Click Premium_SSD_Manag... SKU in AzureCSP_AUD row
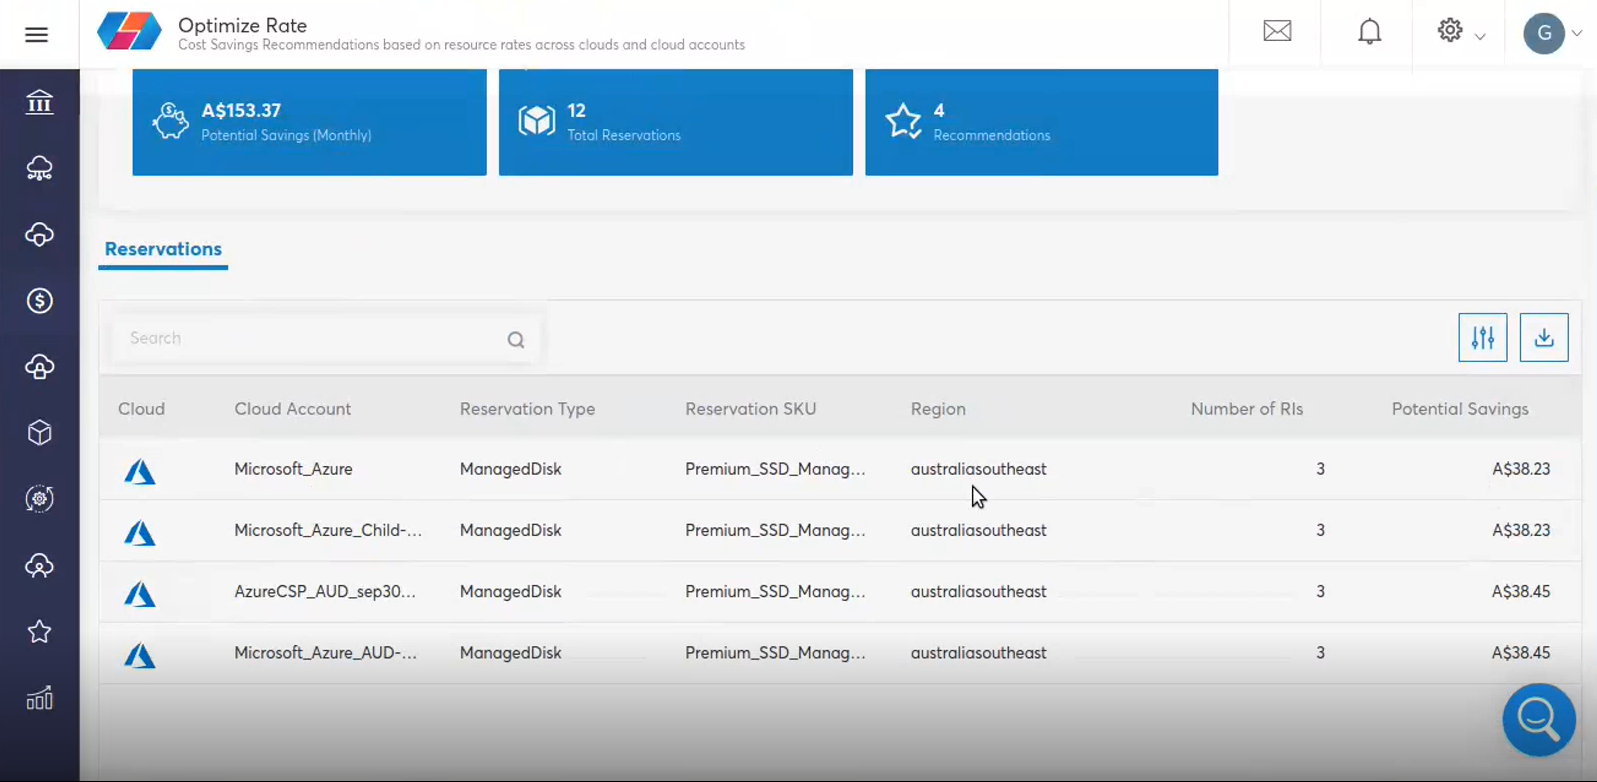This screenshot has width=1597, height=782. point(775,591)
